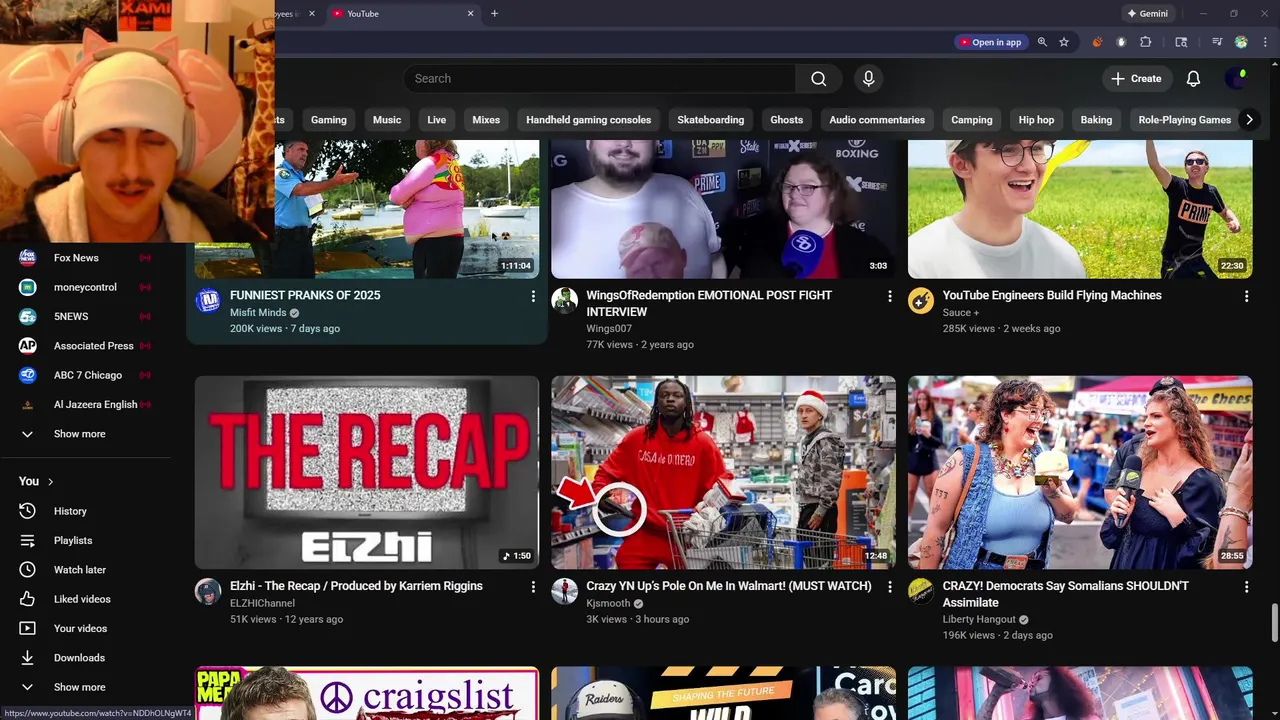Select the Audio commentaries chip
The width and height of the screenshot is (1280, 720).
click(877, 120)
